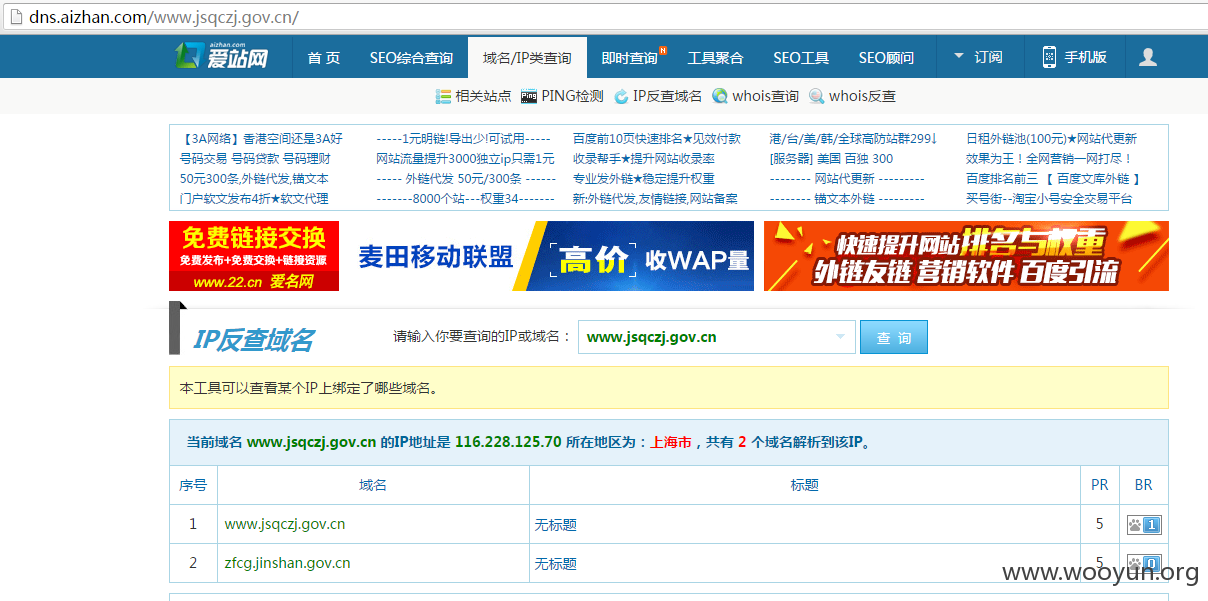Click the IP反查域名 icon
The height and width of the screenshot is (601, 1208).
pyautogui.click(x=621, y=97)
